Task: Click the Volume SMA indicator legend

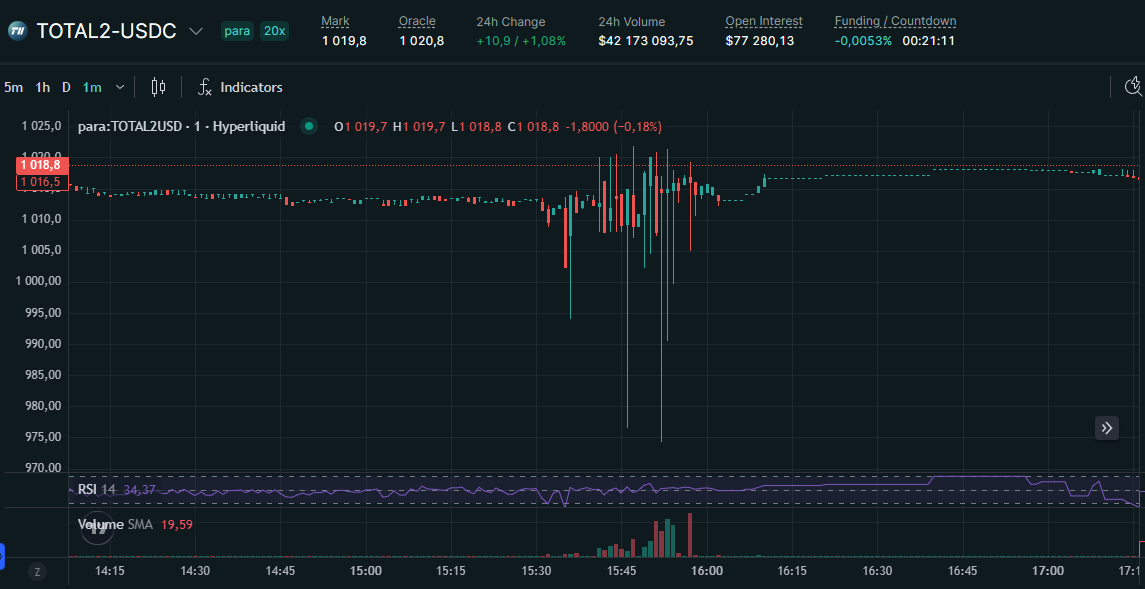Action: [113, 524]
